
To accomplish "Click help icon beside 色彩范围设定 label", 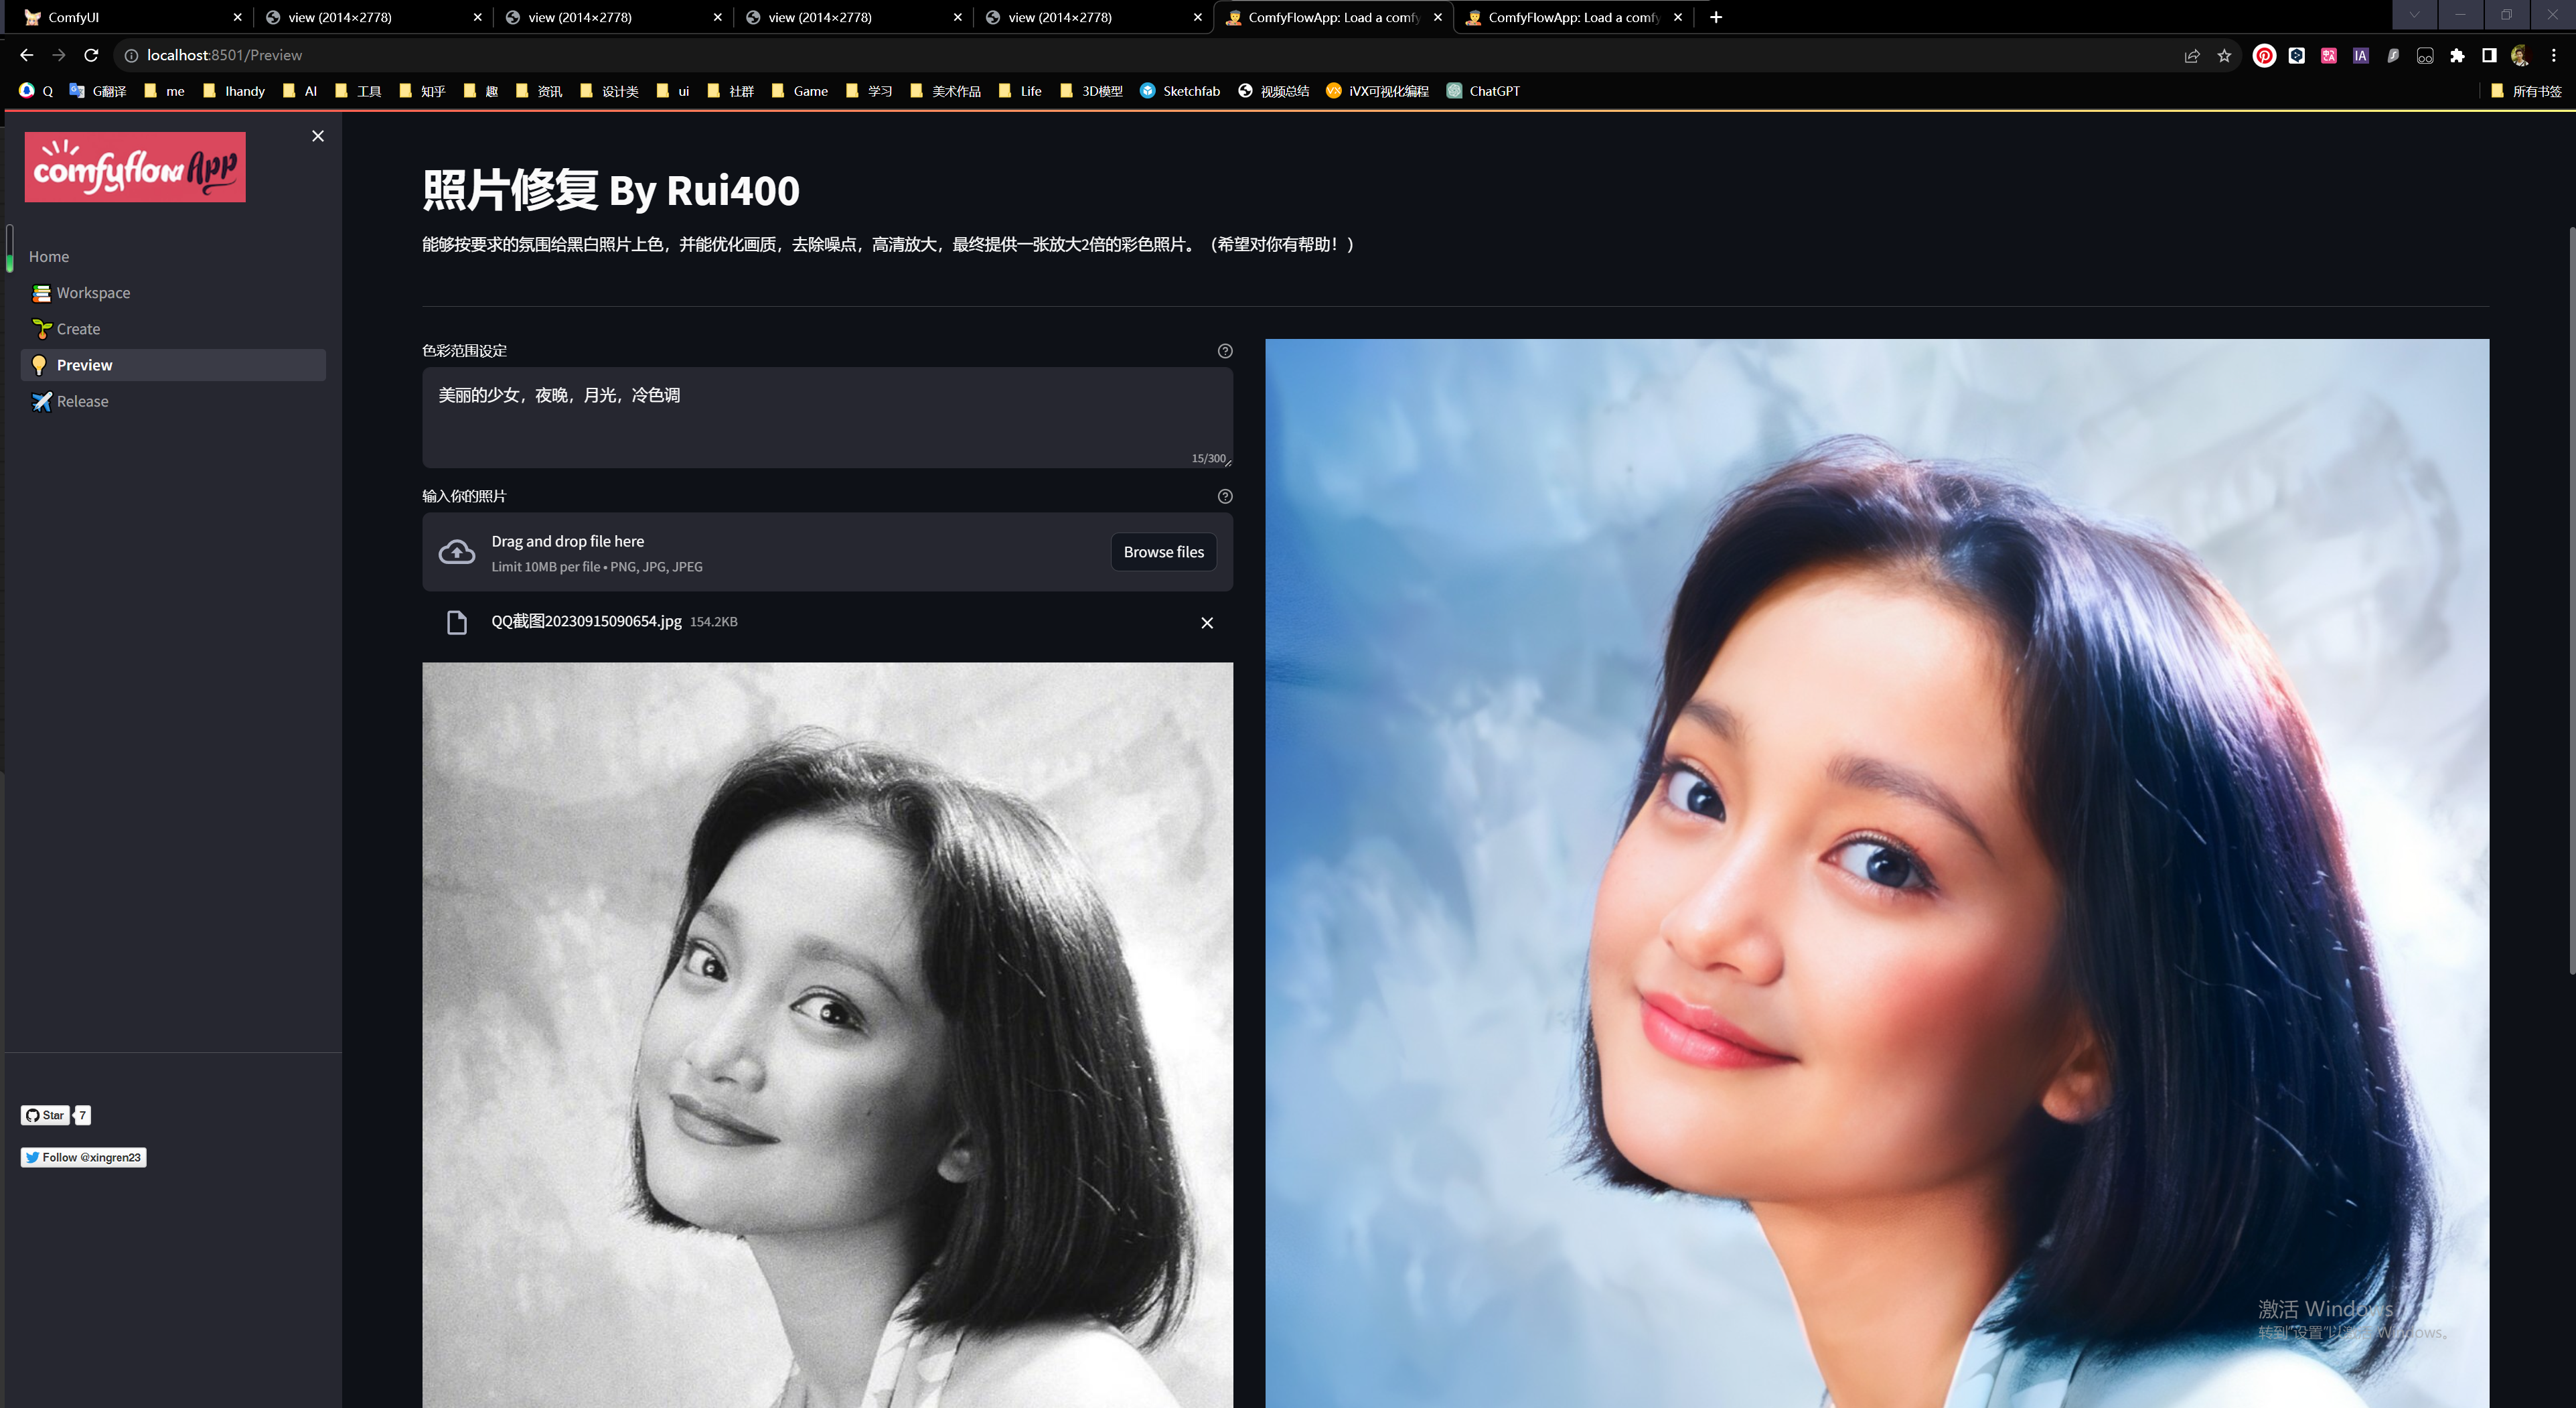I will [x=1225, y=351].
